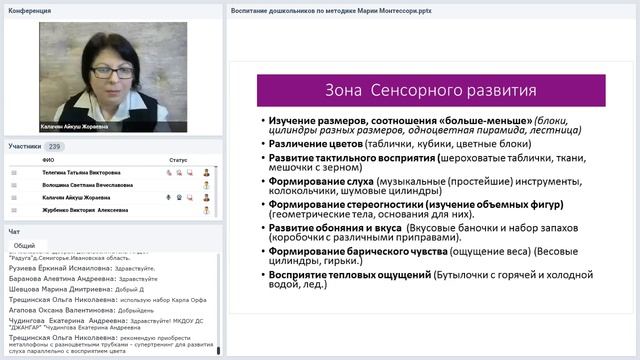Click the chat message from Чудингова Екатерина Андреевна
This screenshot has height=360, width=640.
tap(106, 324)
